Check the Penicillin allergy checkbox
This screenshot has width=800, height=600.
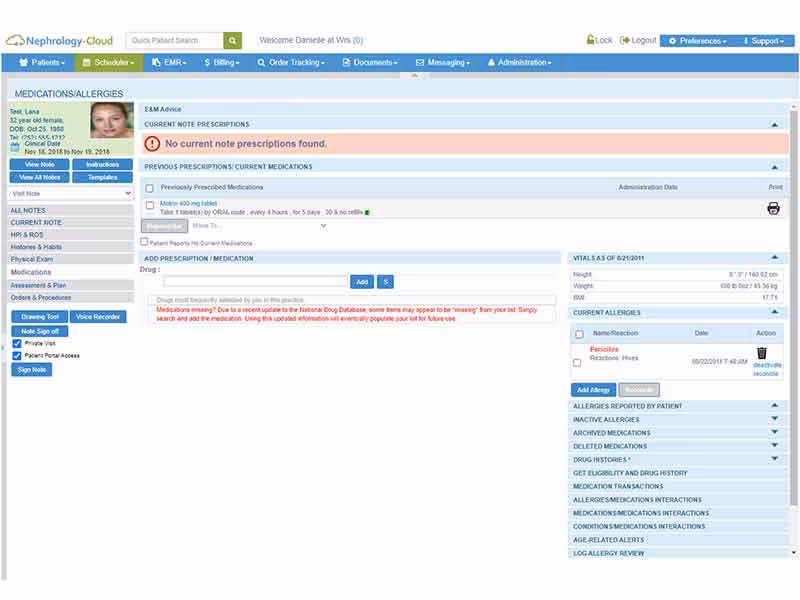coord(577,363)
